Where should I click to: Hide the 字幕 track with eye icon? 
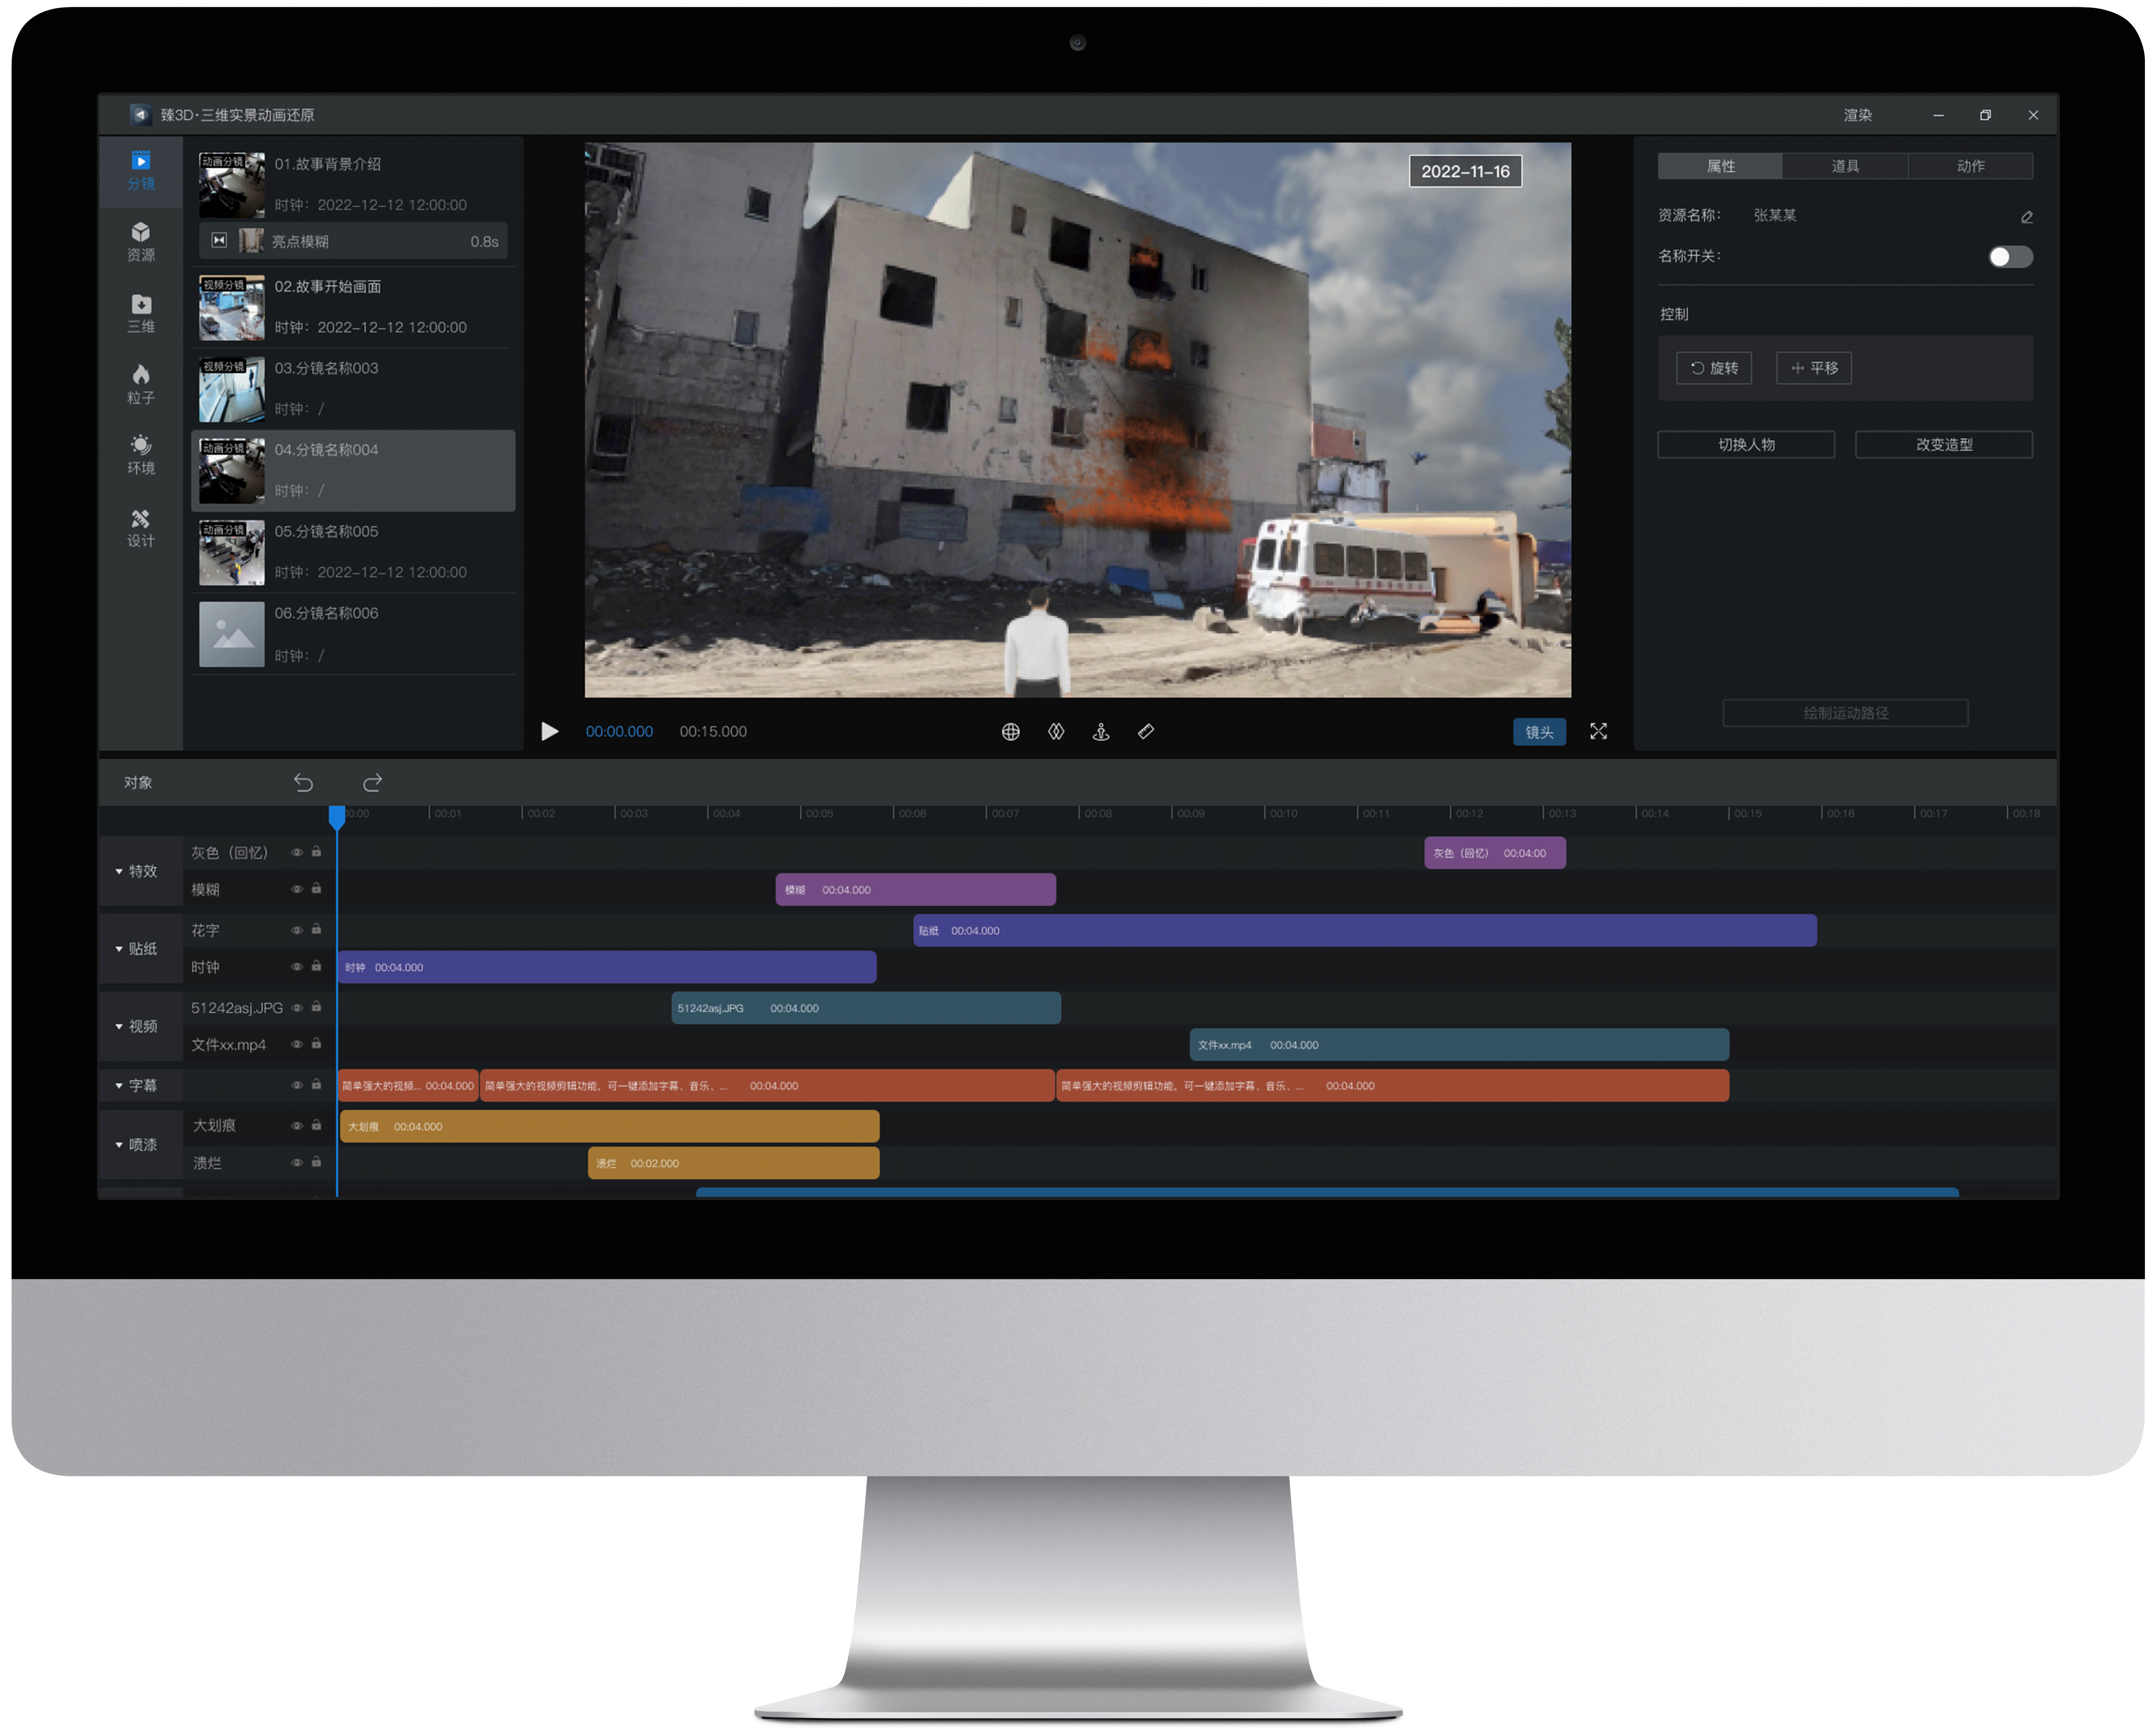(297, 1085)
